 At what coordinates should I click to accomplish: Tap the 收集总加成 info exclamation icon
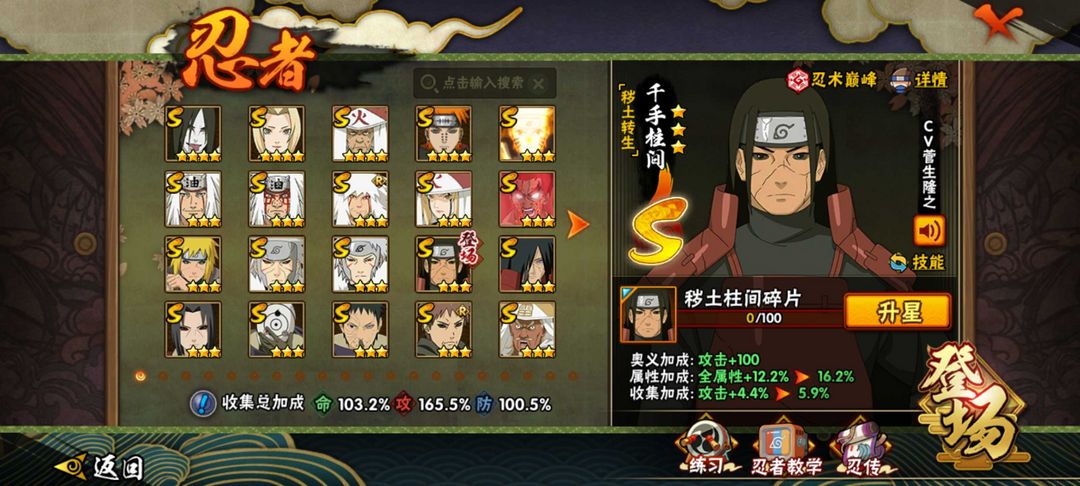click(201, 403)
